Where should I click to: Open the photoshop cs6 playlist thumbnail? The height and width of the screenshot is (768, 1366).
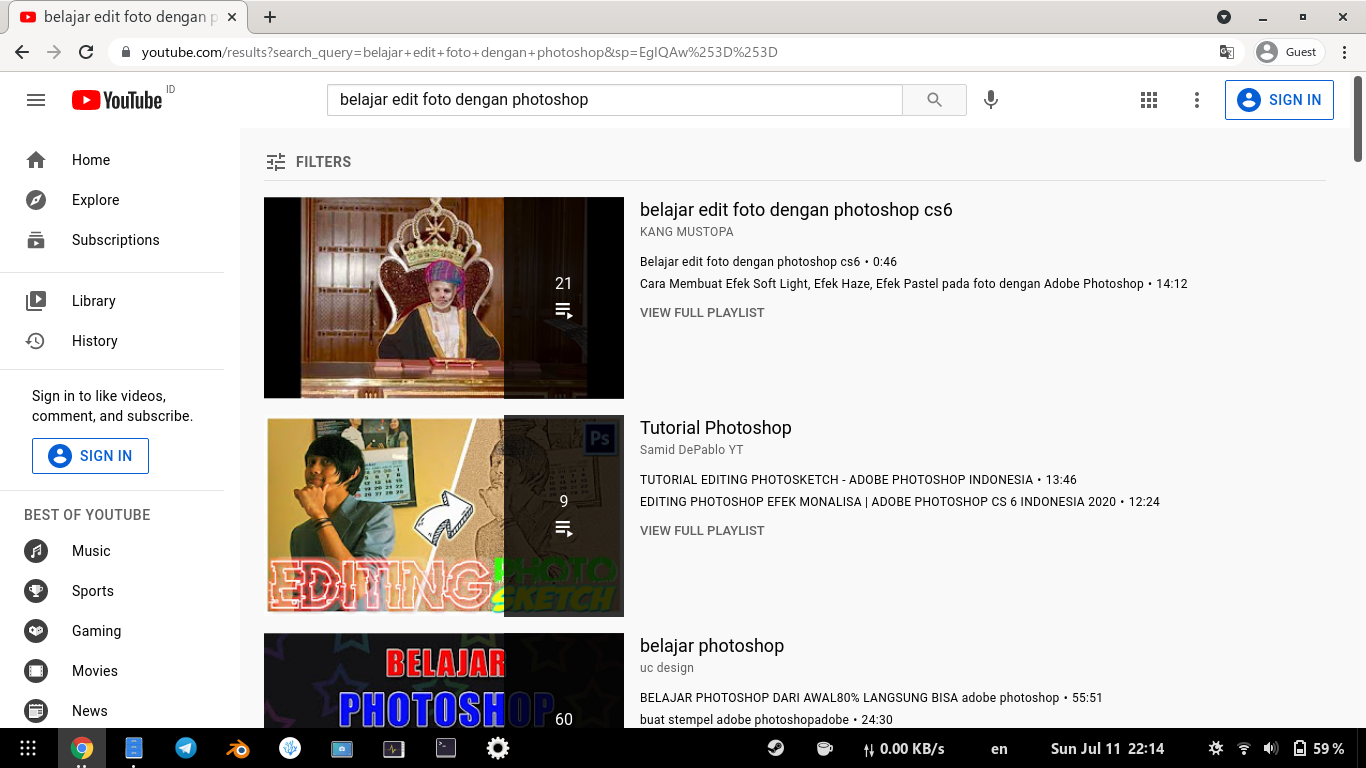(x=443, y=298)
